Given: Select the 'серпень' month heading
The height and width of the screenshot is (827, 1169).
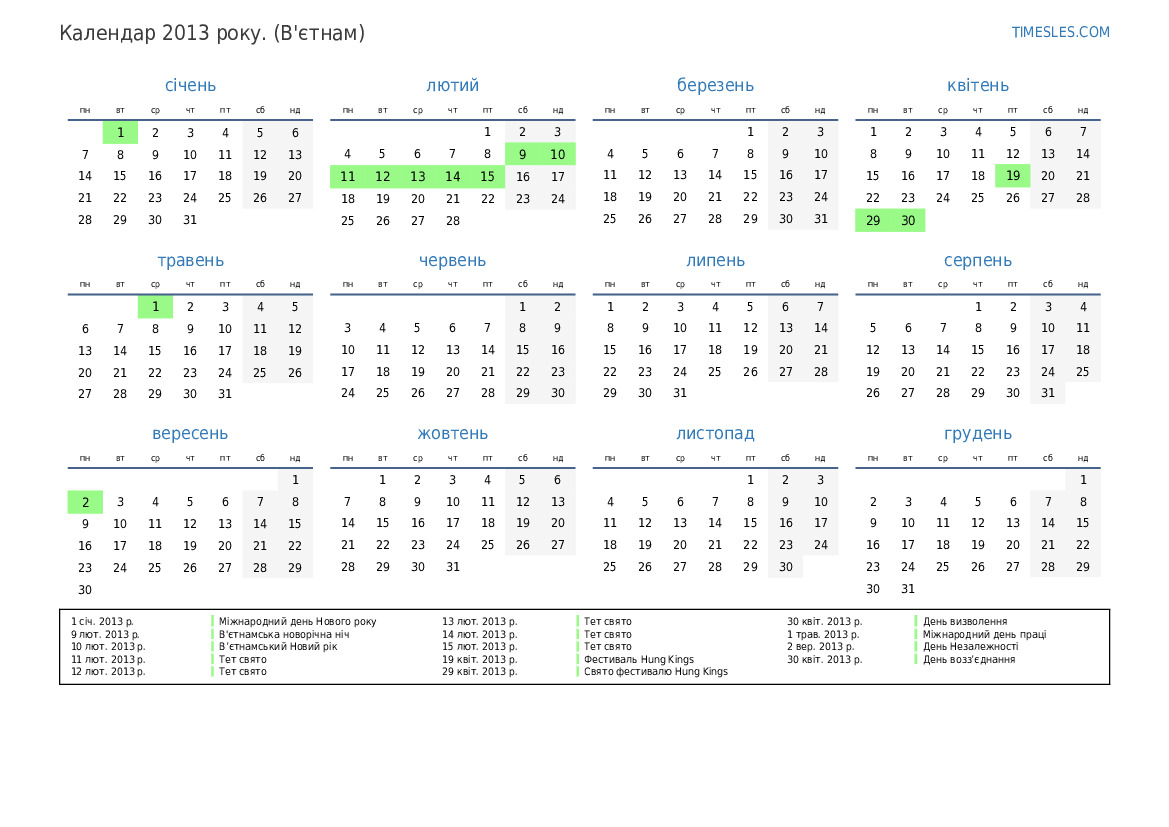Looking at the screenshot, I should coord(977,260).
